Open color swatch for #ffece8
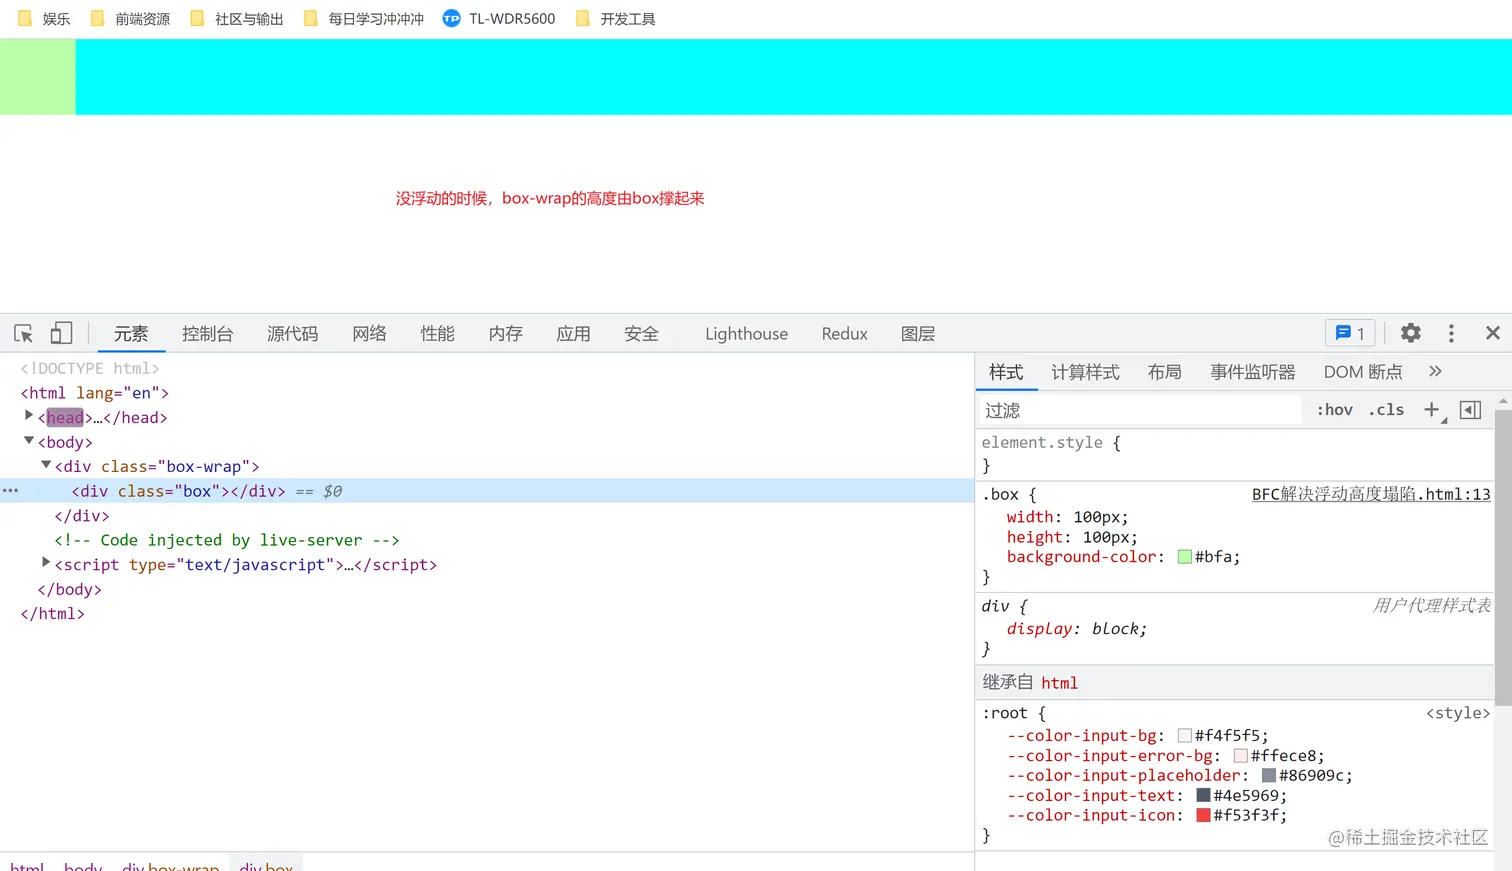This screenshot has height=871, width=1512. click(1241, 756)
